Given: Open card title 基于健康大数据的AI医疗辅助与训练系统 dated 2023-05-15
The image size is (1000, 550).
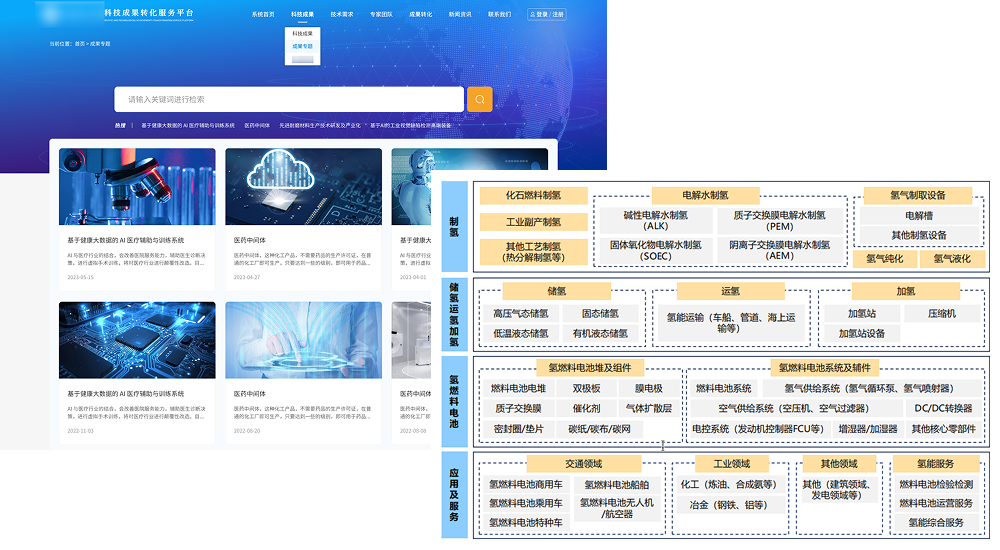Looking at the screenshot, I should [x=126, y=241].
